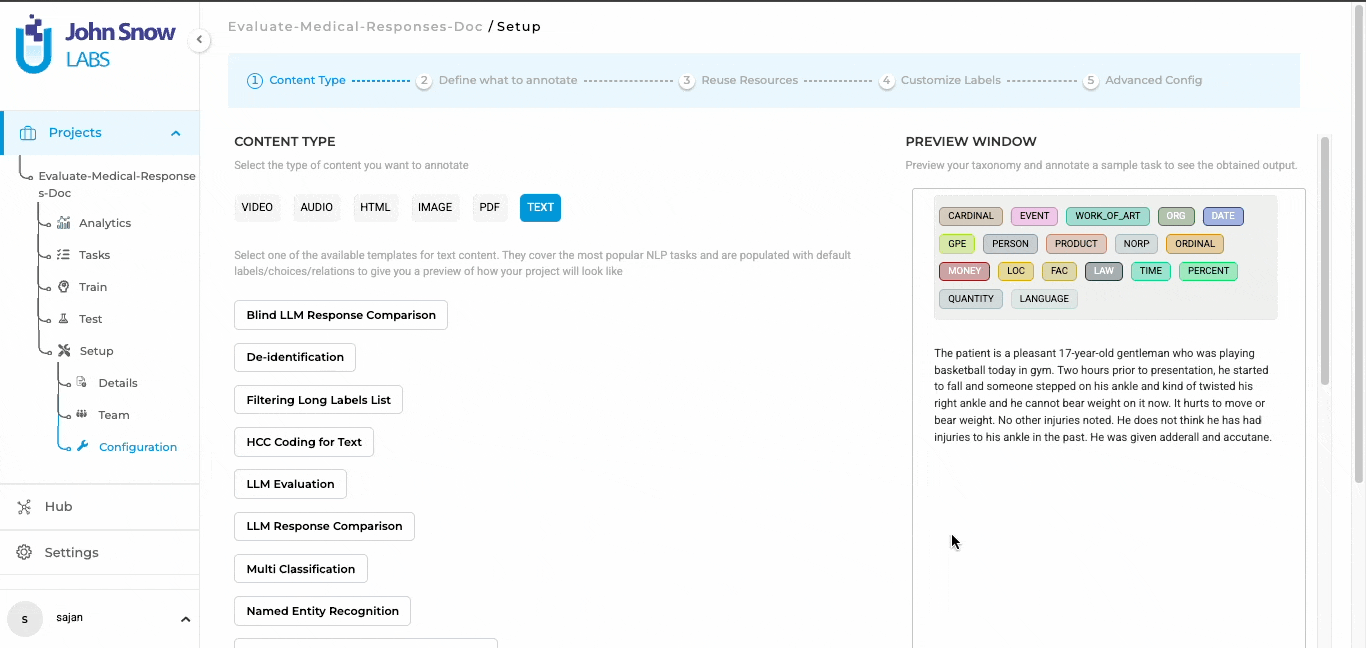1366x648 pixels.
Task: Pick the MONEY label swatch
Action: 964,271
